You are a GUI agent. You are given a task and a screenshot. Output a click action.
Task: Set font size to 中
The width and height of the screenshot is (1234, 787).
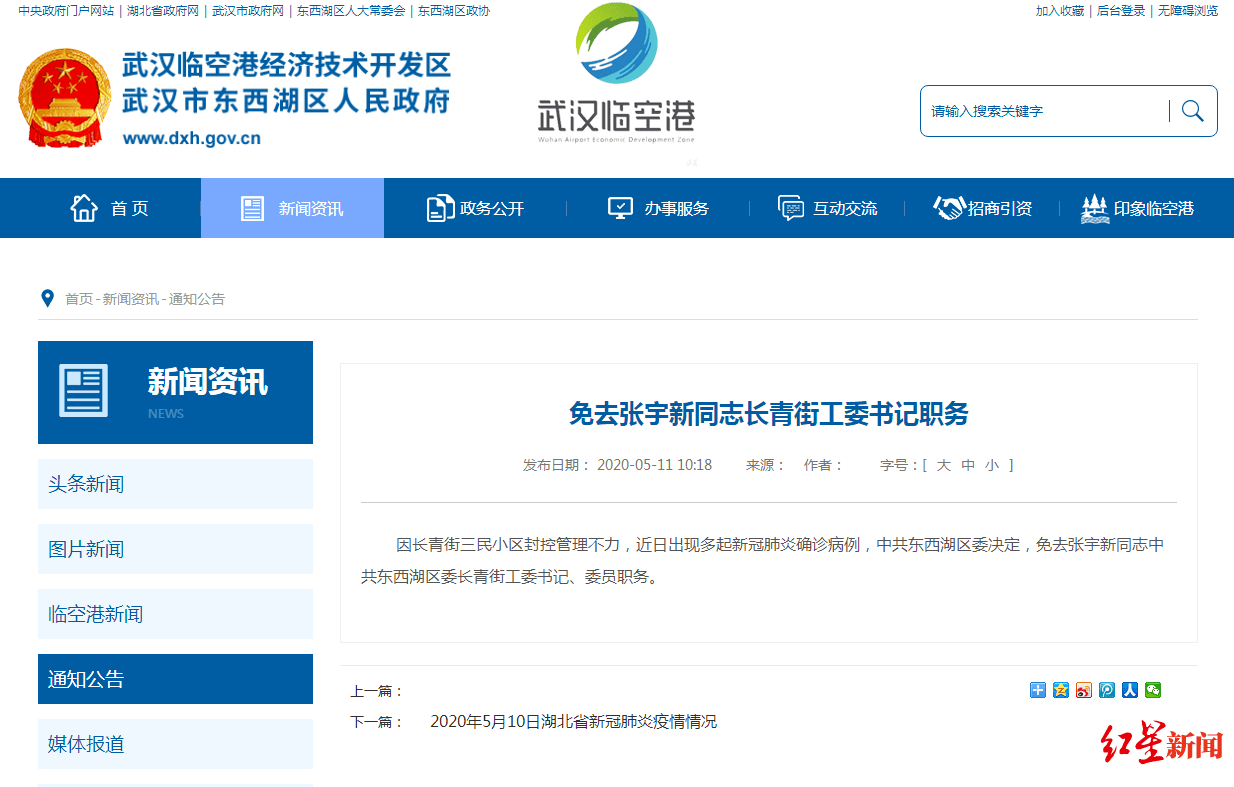[968, 465]
